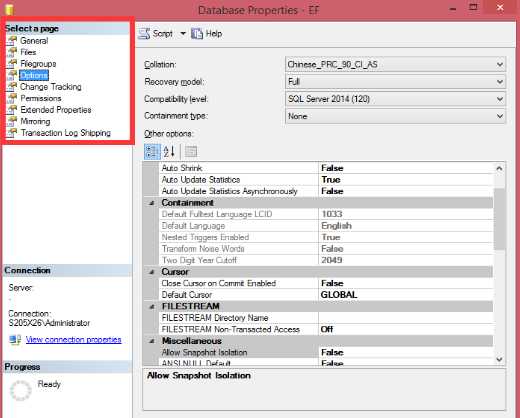The height and width of the screenshot is (418, 520).
Task: Select Default Fulltext Language LCID row
Action: coord(326,214)
